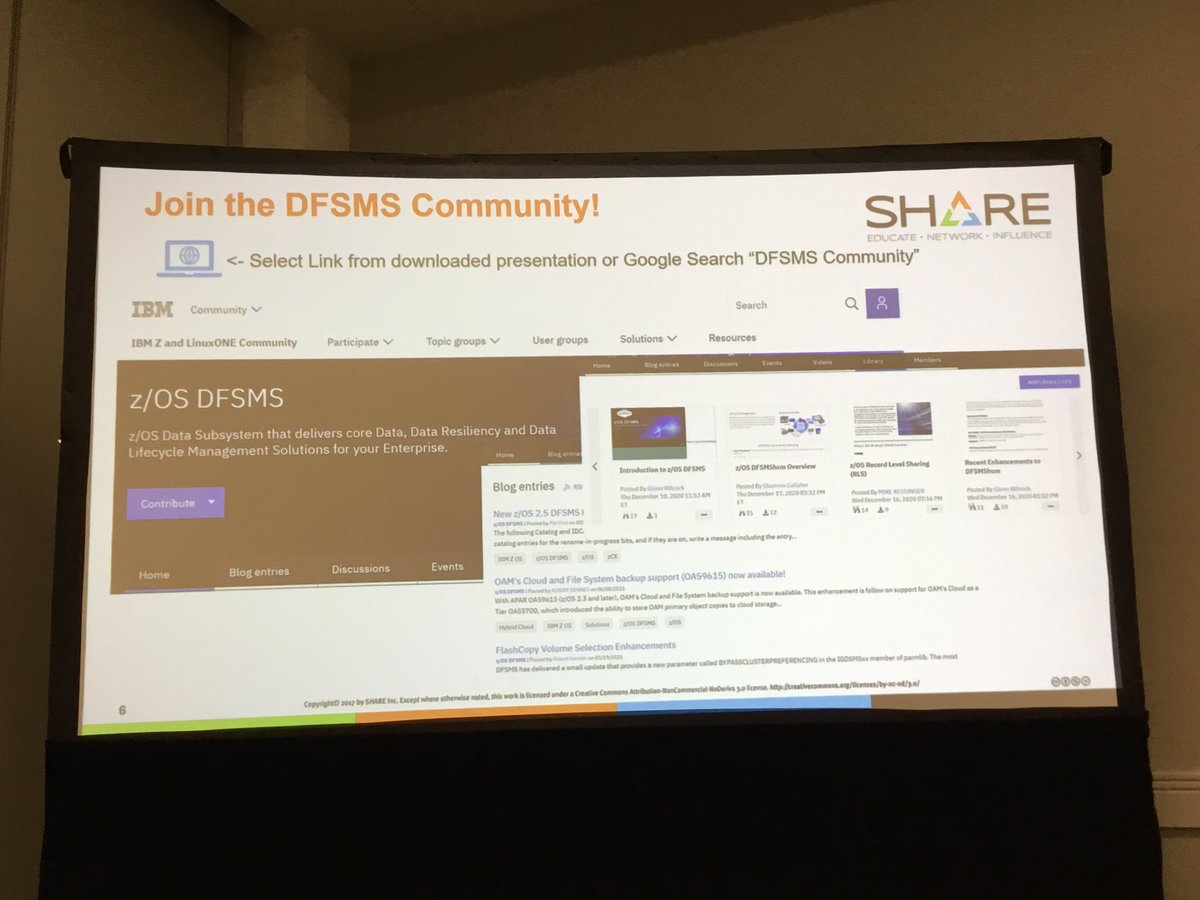The width and height of the screenshot is (1200, 900).
Task: Click the IBM logo
Action: click(152, 309)
